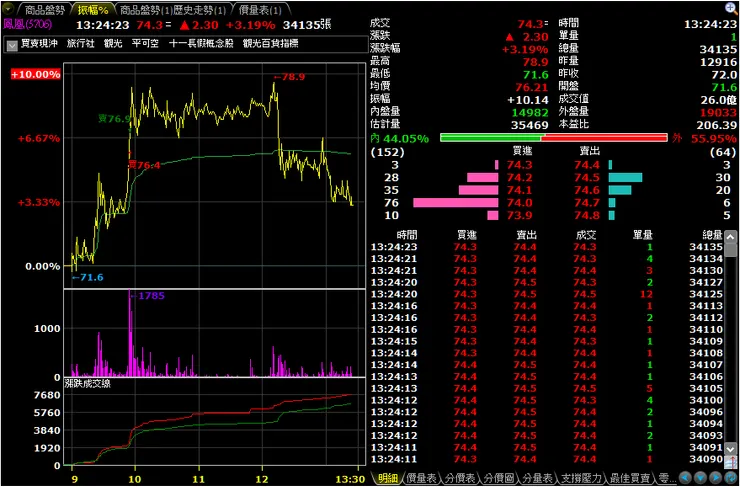Click the ←1785 volume peak marker
The height and width of the screenshot is (487, 740).
(x=147, y=296)
